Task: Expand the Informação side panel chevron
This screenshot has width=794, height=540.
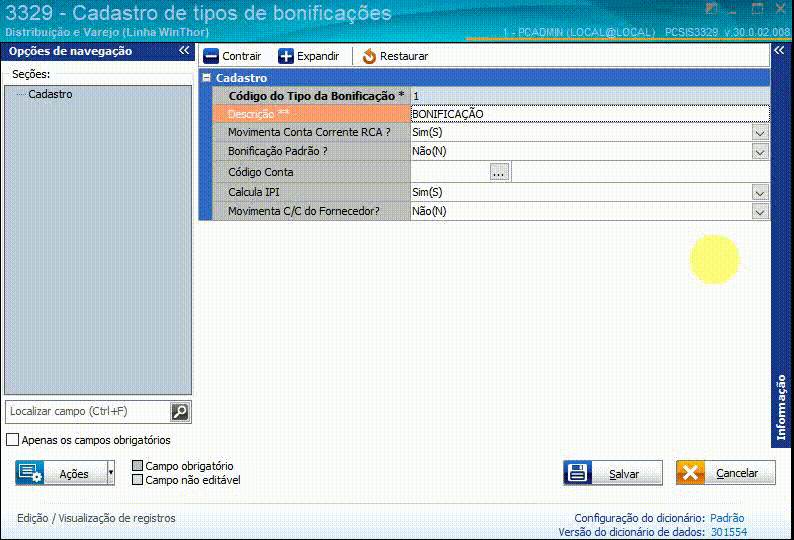Action: (x=779, y=51)
